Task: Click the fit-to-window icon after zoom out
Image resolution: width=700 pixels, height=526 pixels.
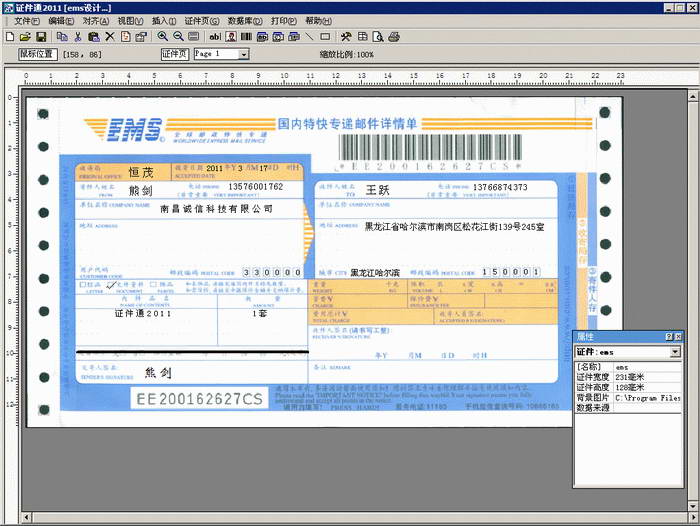Action: [194, 37]
